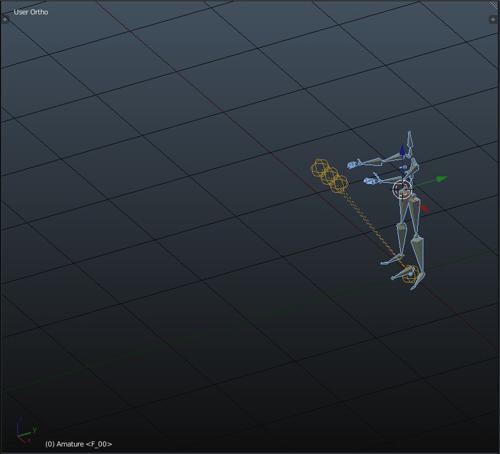This screenshot has width=500, height=454.
Task: Select the orange cluster of lamp spheres
Action: pos(330,175)
